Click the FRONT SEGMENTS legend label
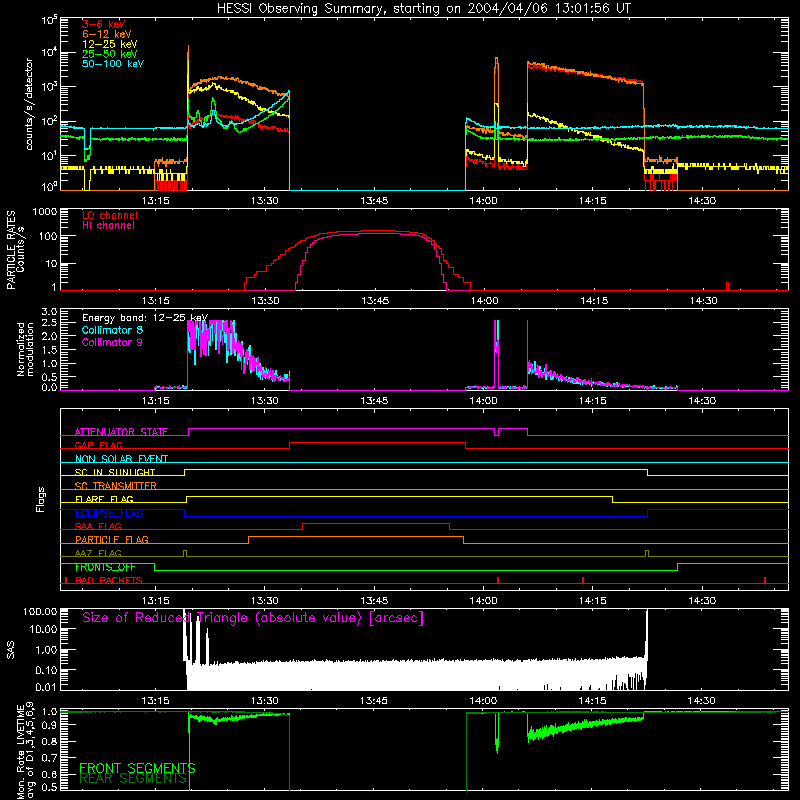This screenshot has width=800, height=800. coord(137,768)
